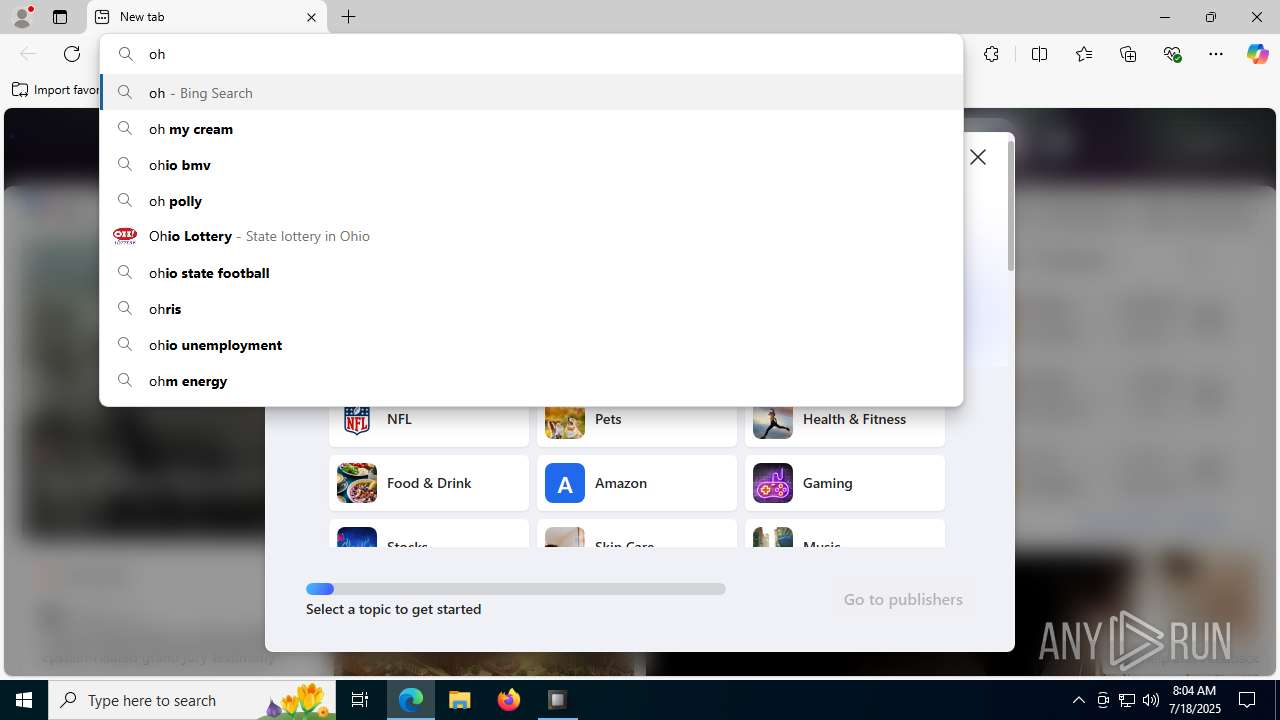1280x720 pixels.
Task: Open Browser essentials heart icon
Action: pyautogui.click(x=1172, y=54)
